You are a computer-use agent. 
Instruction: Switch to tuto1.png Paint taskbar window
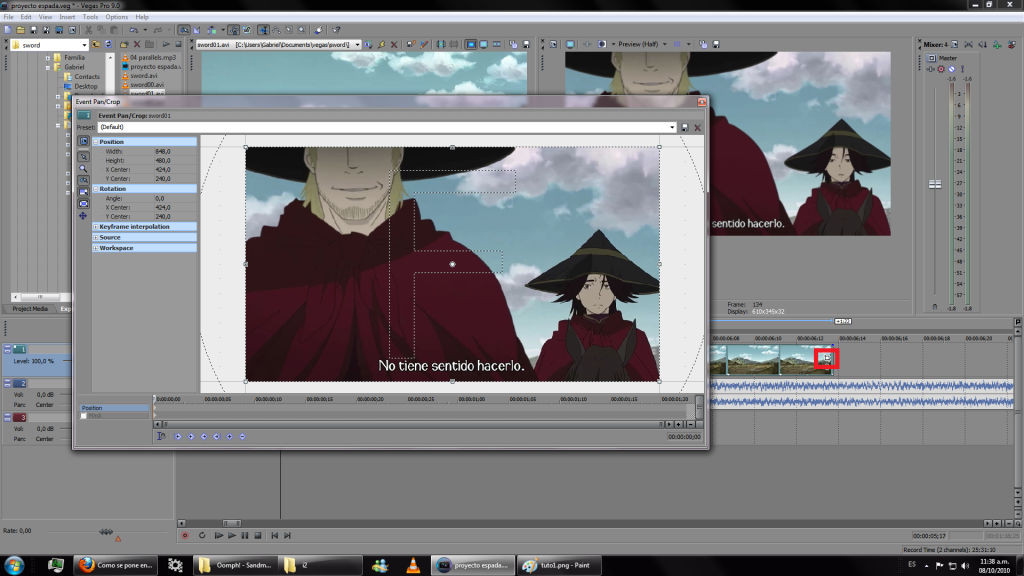coord(558,565)
